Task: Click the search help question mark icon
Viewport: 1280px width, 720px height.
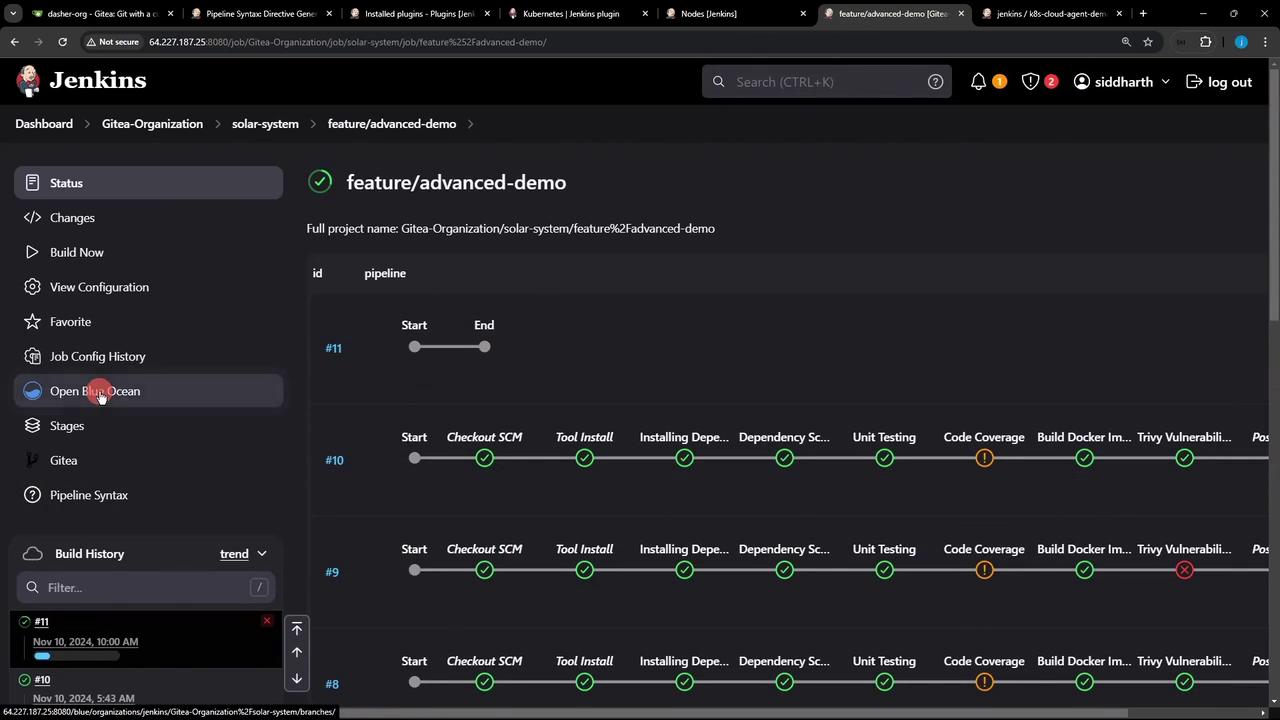Action: pos(935,82)
